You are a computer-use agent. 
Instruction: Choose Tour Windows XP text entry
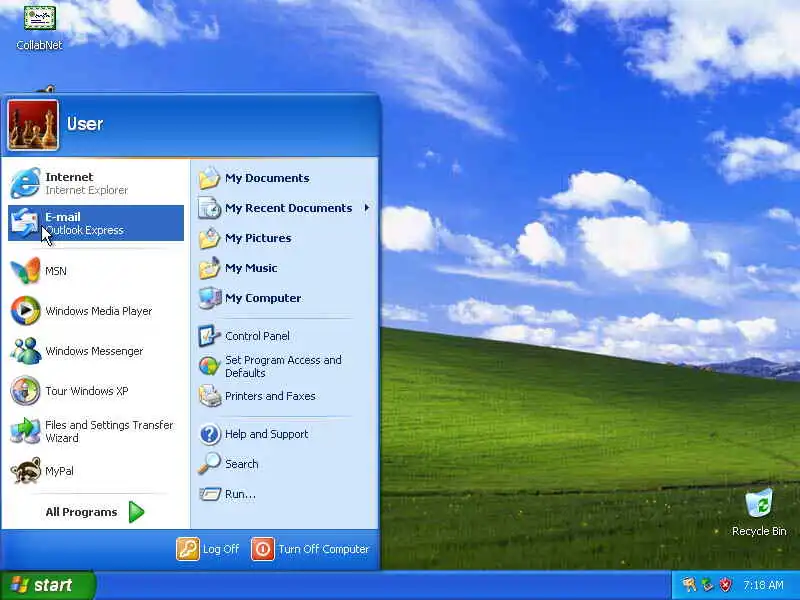pyautogui.click(x=87, y=391)
